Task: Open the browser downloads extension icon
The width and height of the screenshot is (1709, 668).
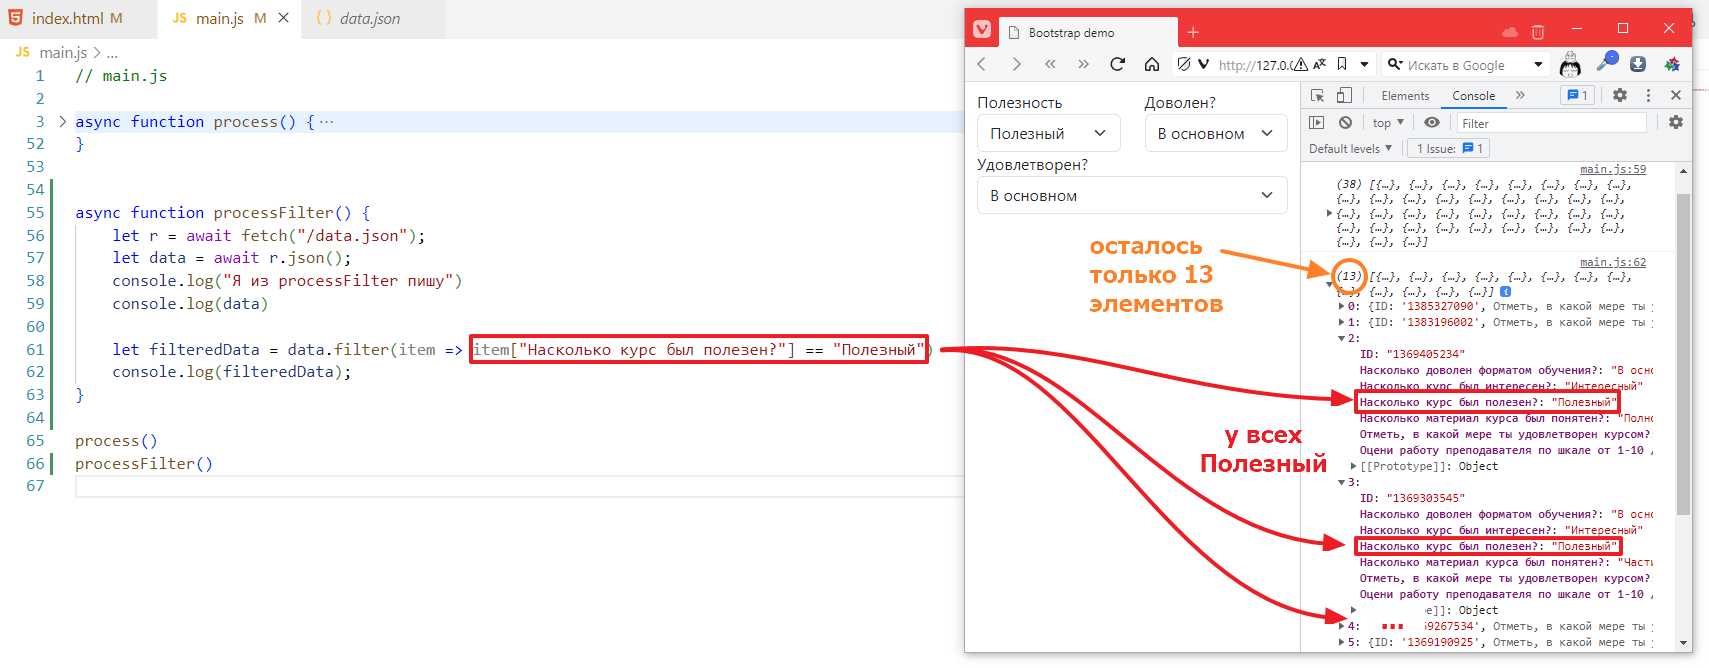Action: [x=1638, y=64]
